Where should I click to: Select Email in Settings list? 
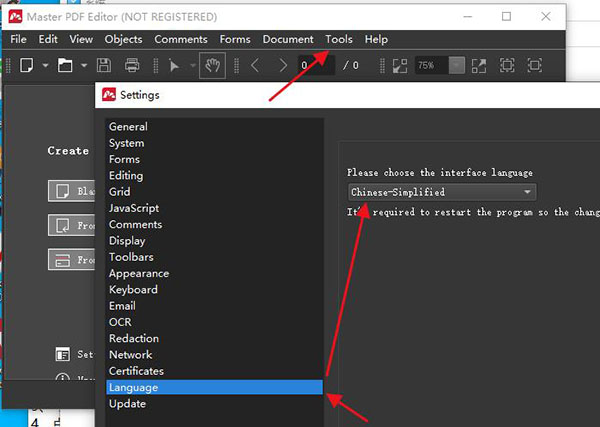[x=215, y=306]
